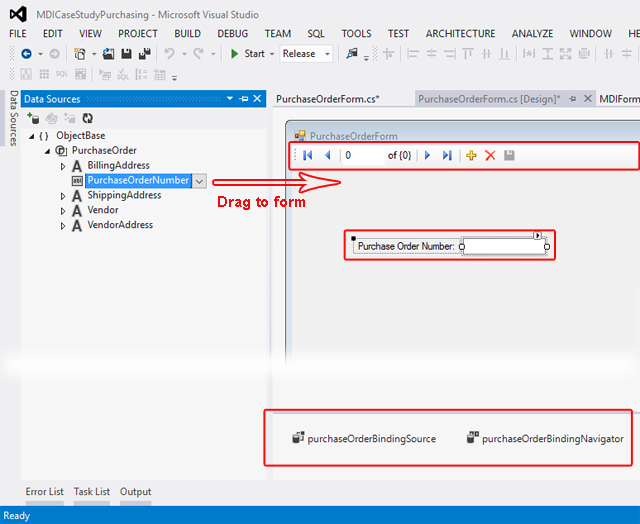Undo the last action

[x=169, y=53]
